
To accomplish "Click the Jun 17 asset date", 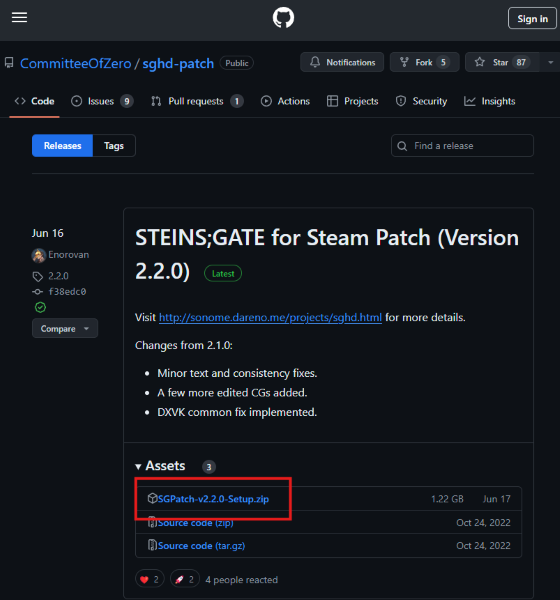I will [496, 499].
